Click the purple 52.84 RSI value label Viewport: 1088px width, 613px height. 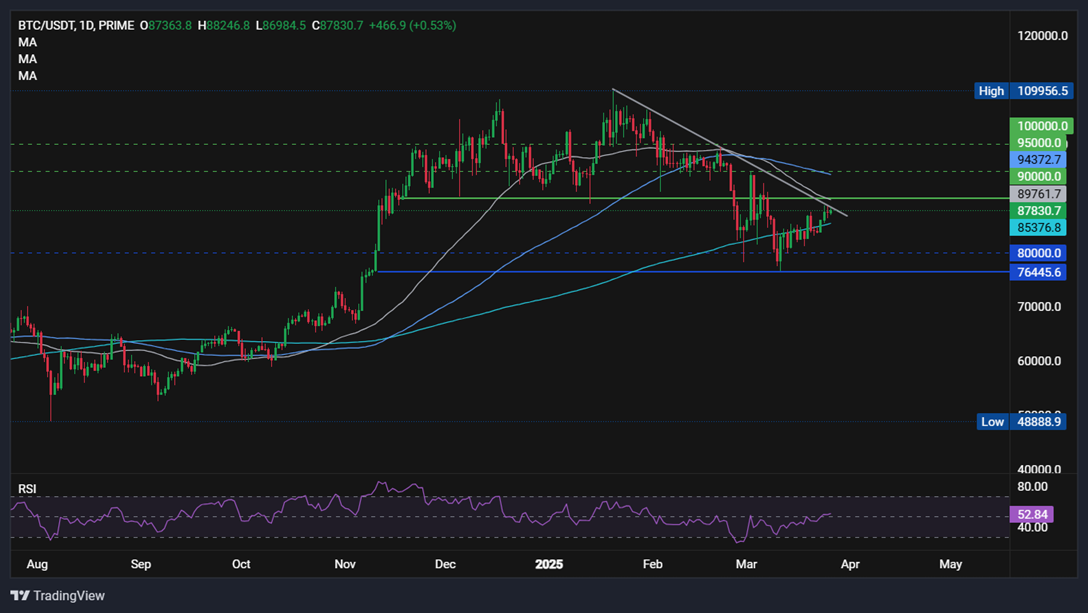click(1031, 514)
